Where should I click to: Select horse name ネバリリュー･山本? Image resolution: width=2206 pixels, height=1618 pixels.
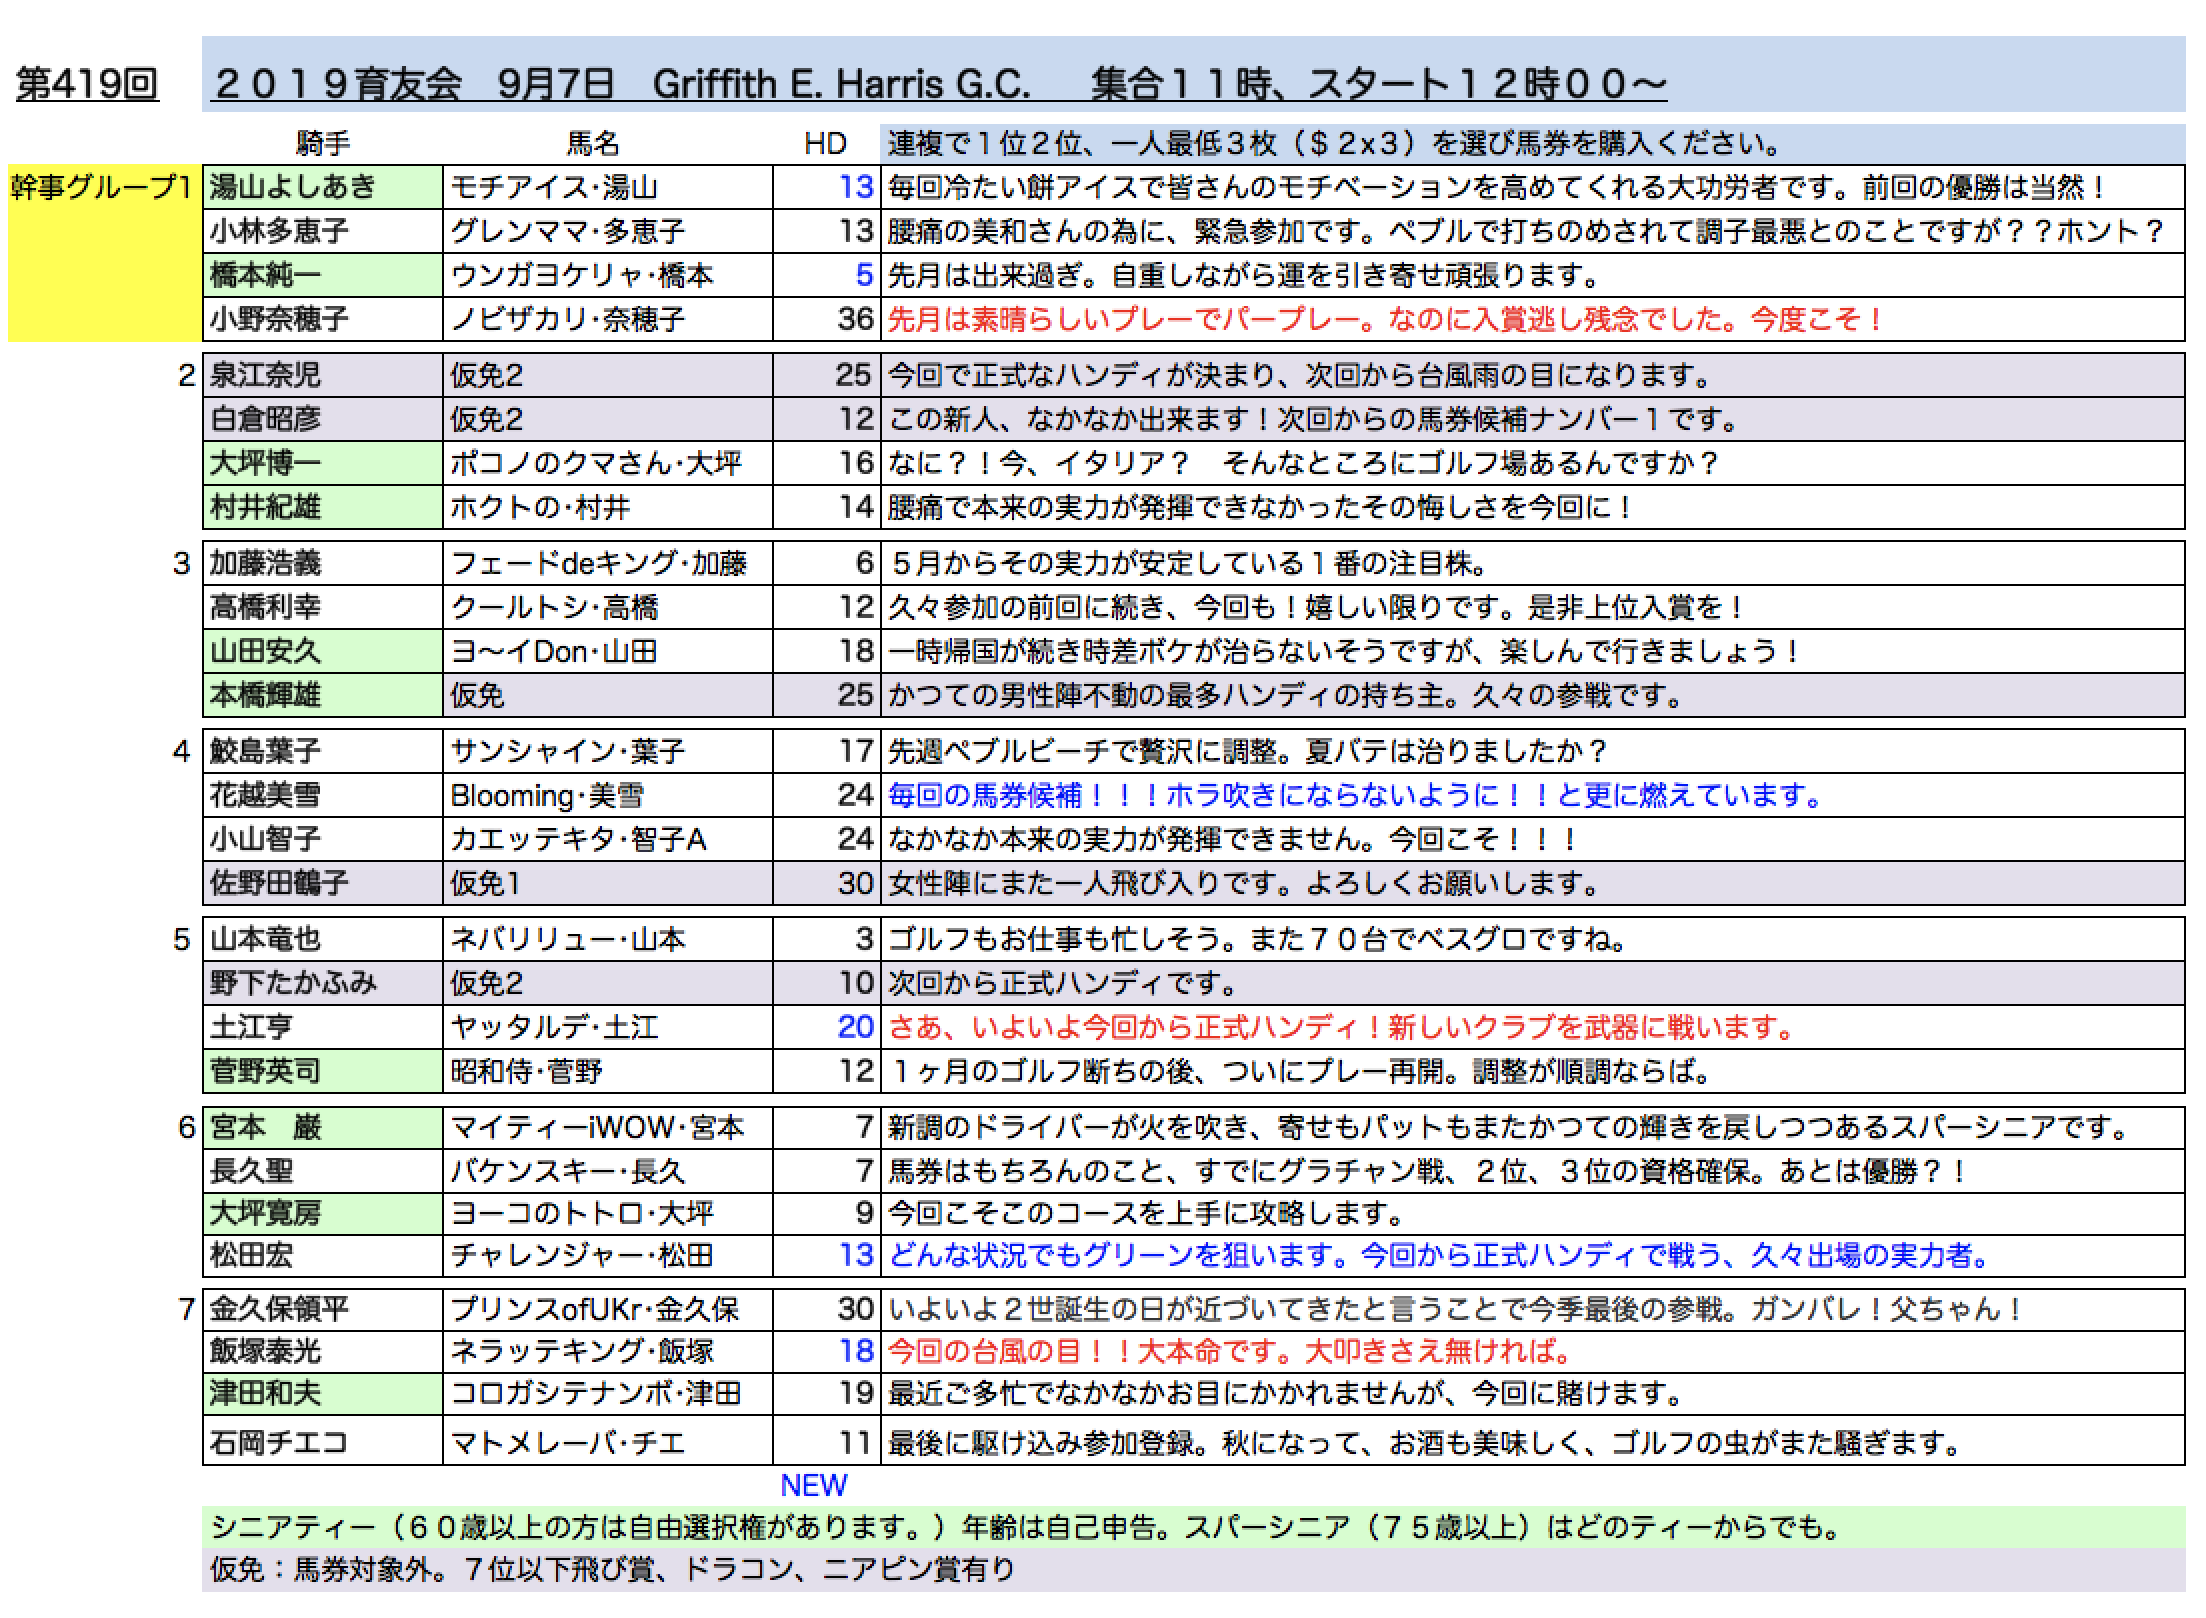[x=608, y=939]
